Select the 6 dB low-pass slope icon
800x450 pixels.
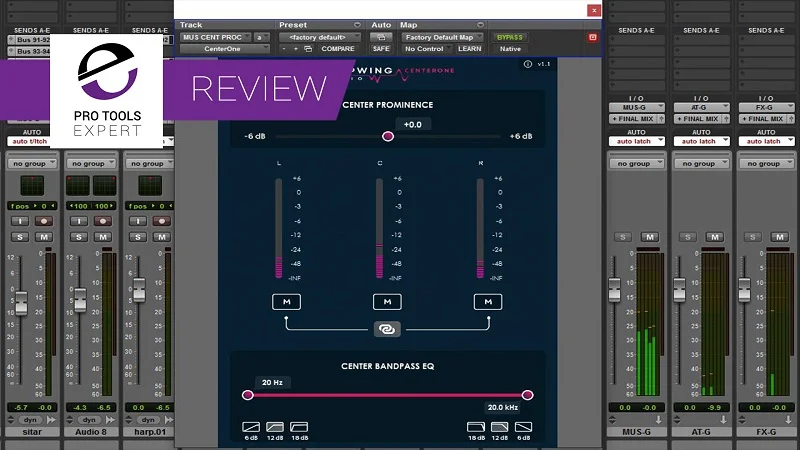(x=523, y=427)
